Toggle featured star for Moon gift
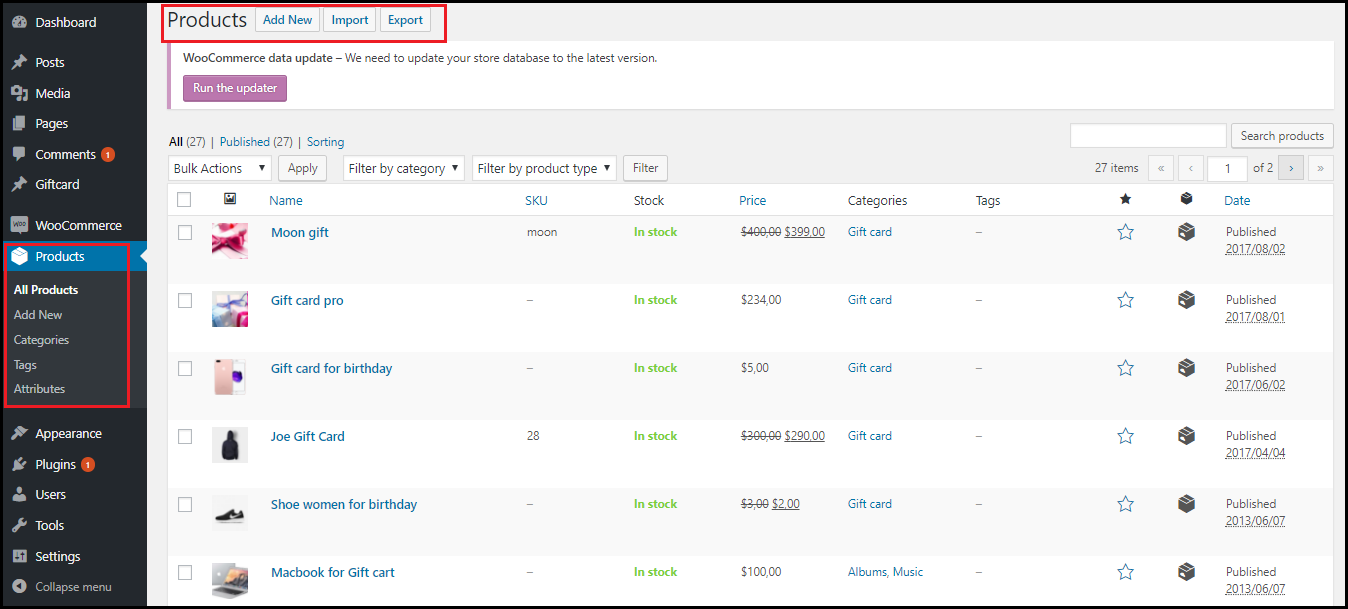This screenshot has height=609, width=1348. pyautogui.click(x=1125, y=232)
